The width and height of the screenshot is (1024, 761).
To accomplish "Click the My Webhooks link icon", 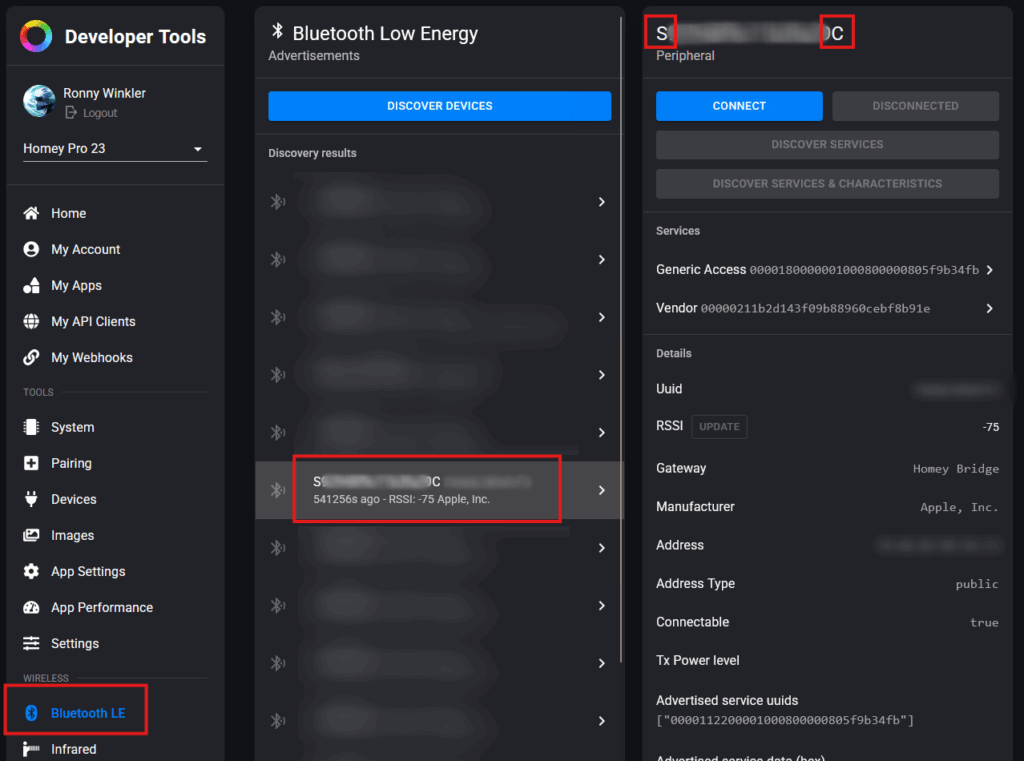I will [31, 357].
